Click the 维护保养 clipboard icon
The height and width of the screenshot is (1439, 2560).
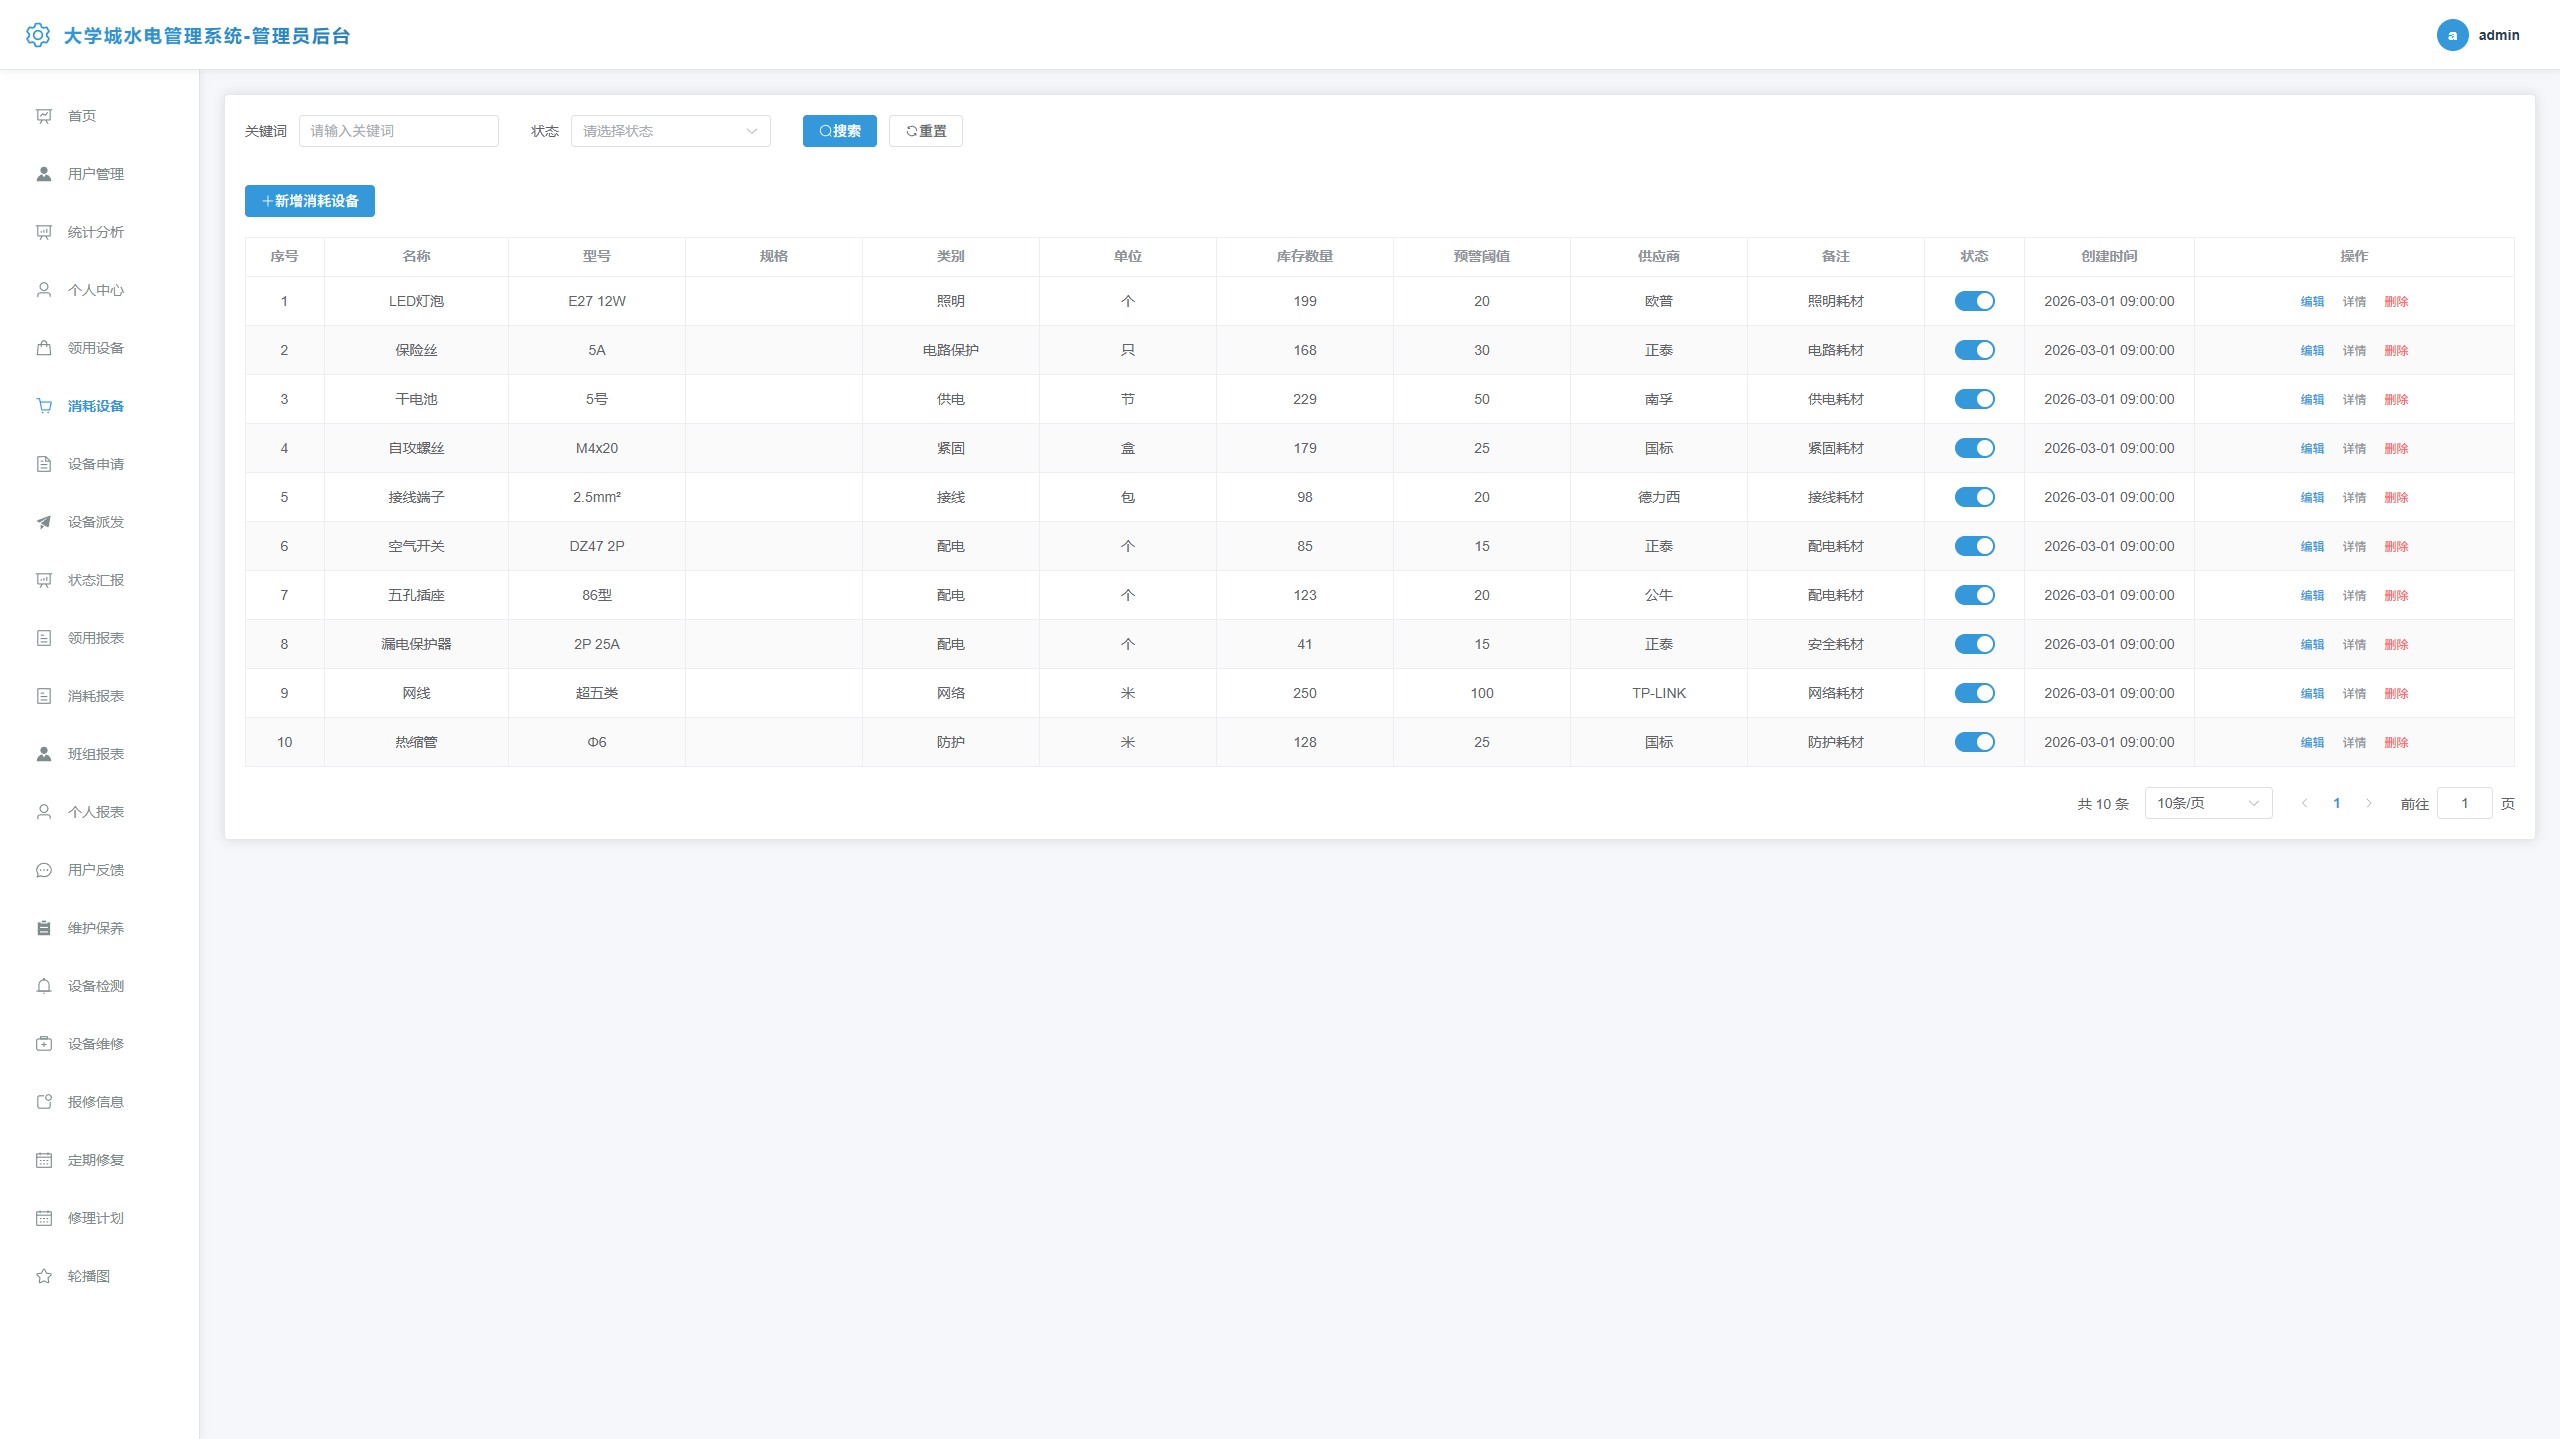(x=44, y=928)
